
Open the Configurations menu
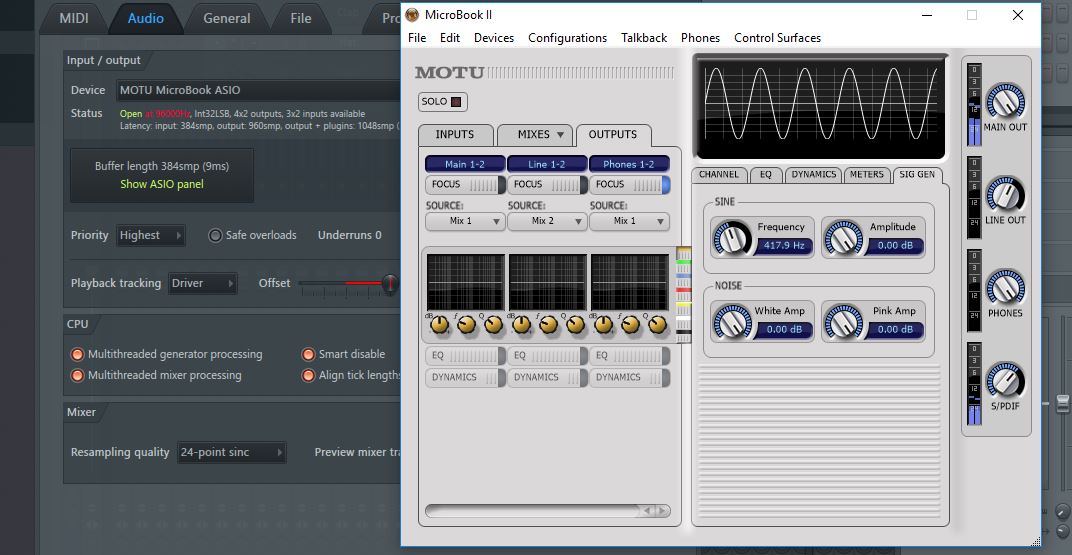point(567,38)
